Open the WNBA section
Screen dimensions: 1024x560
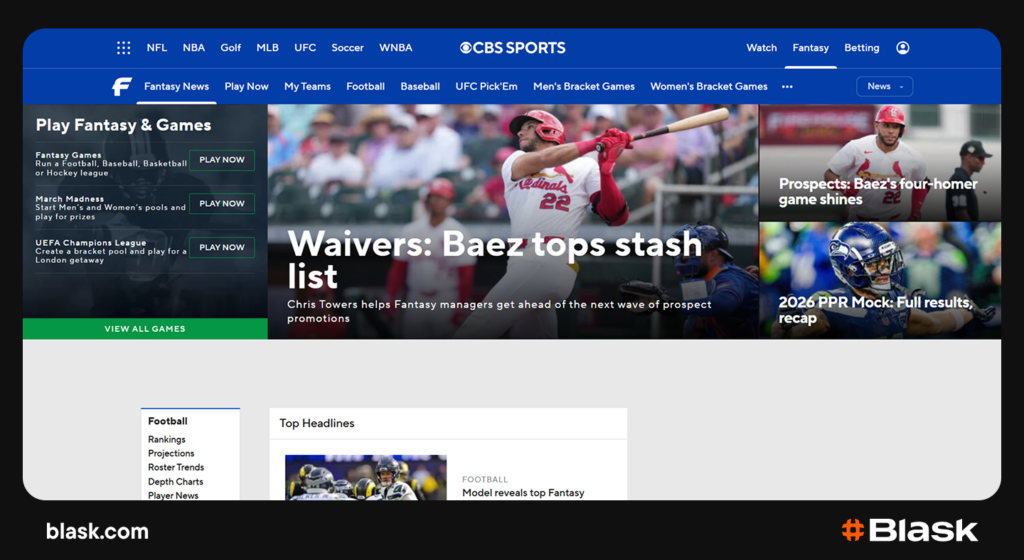pos(396,48)
